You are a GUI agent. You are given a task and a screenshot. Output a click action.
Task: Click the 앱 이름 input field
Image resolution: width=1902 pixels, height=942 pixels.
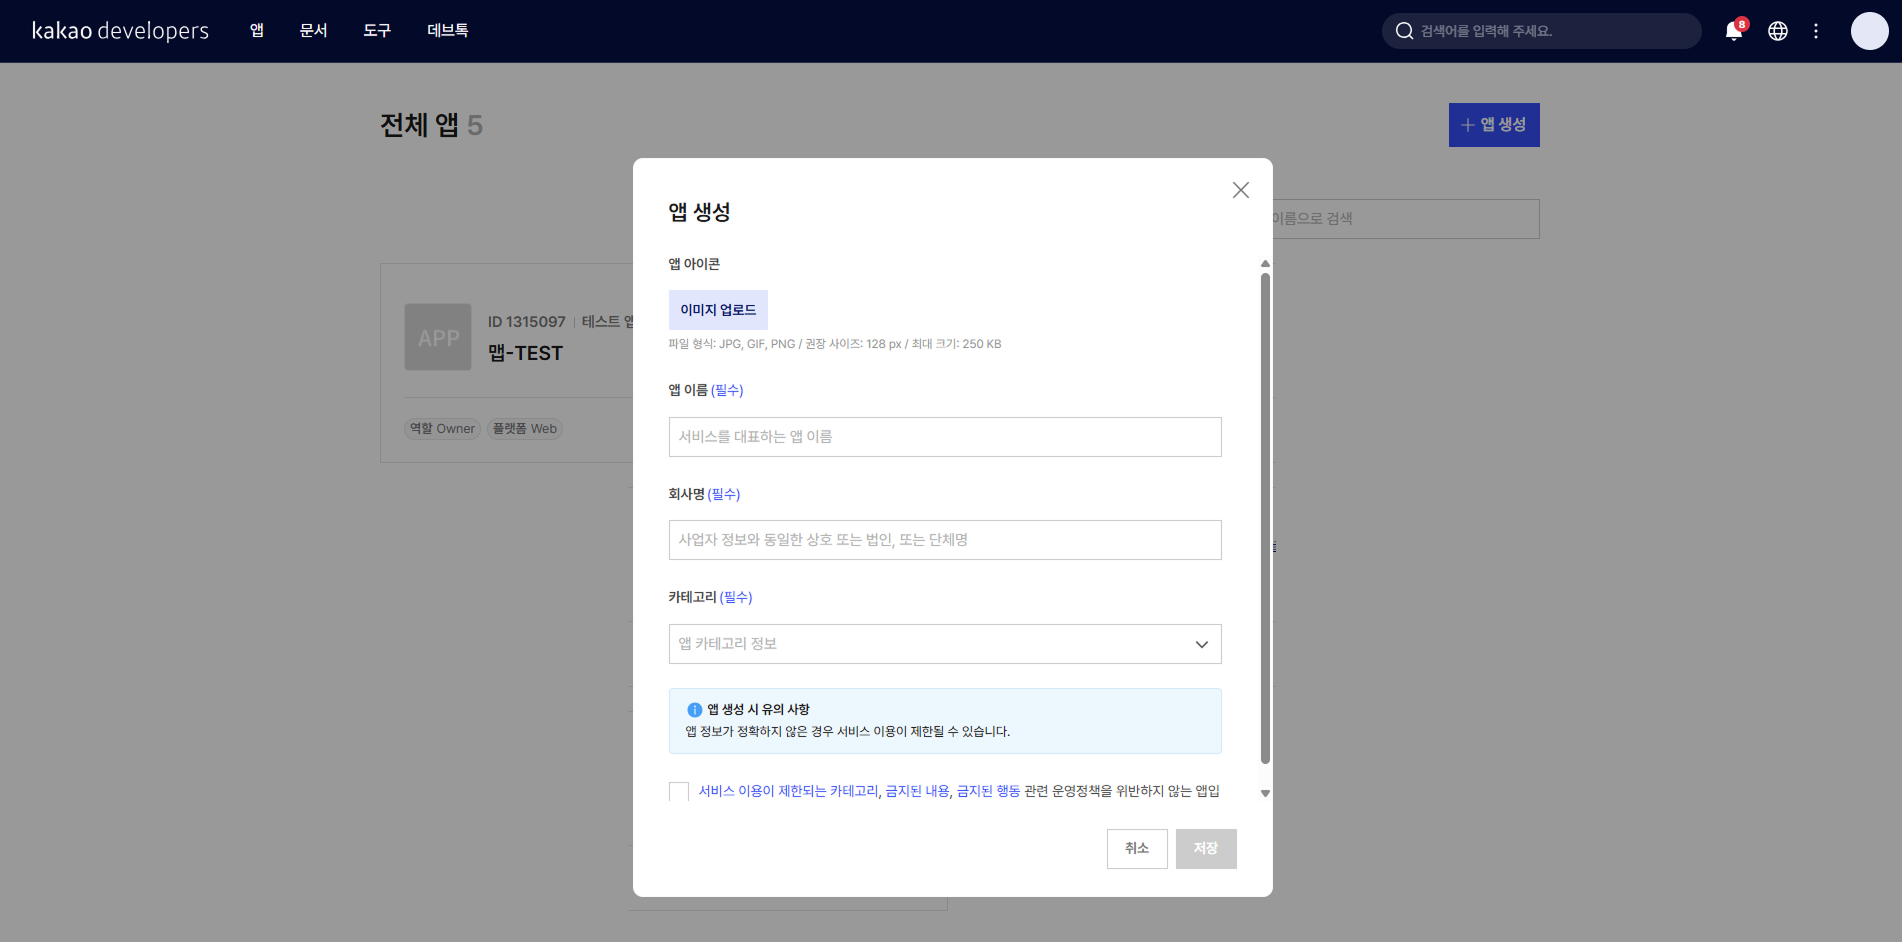click(x=944, y=437)
